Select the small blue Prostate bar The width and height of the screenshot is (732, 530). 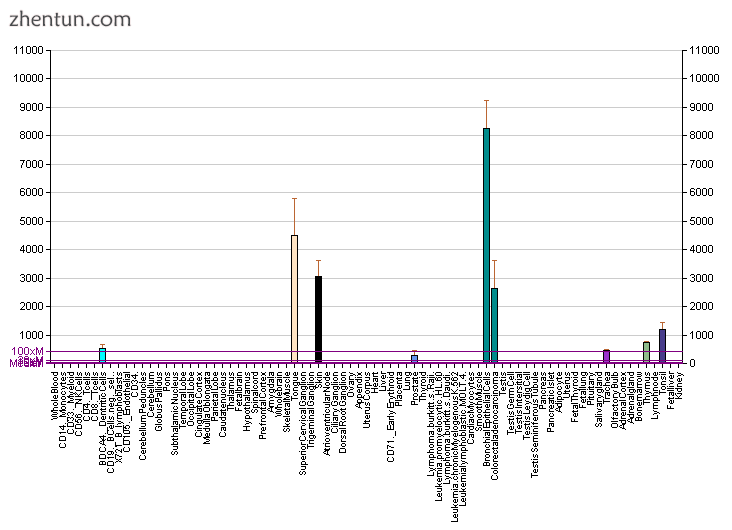click(x=415, y=359)
